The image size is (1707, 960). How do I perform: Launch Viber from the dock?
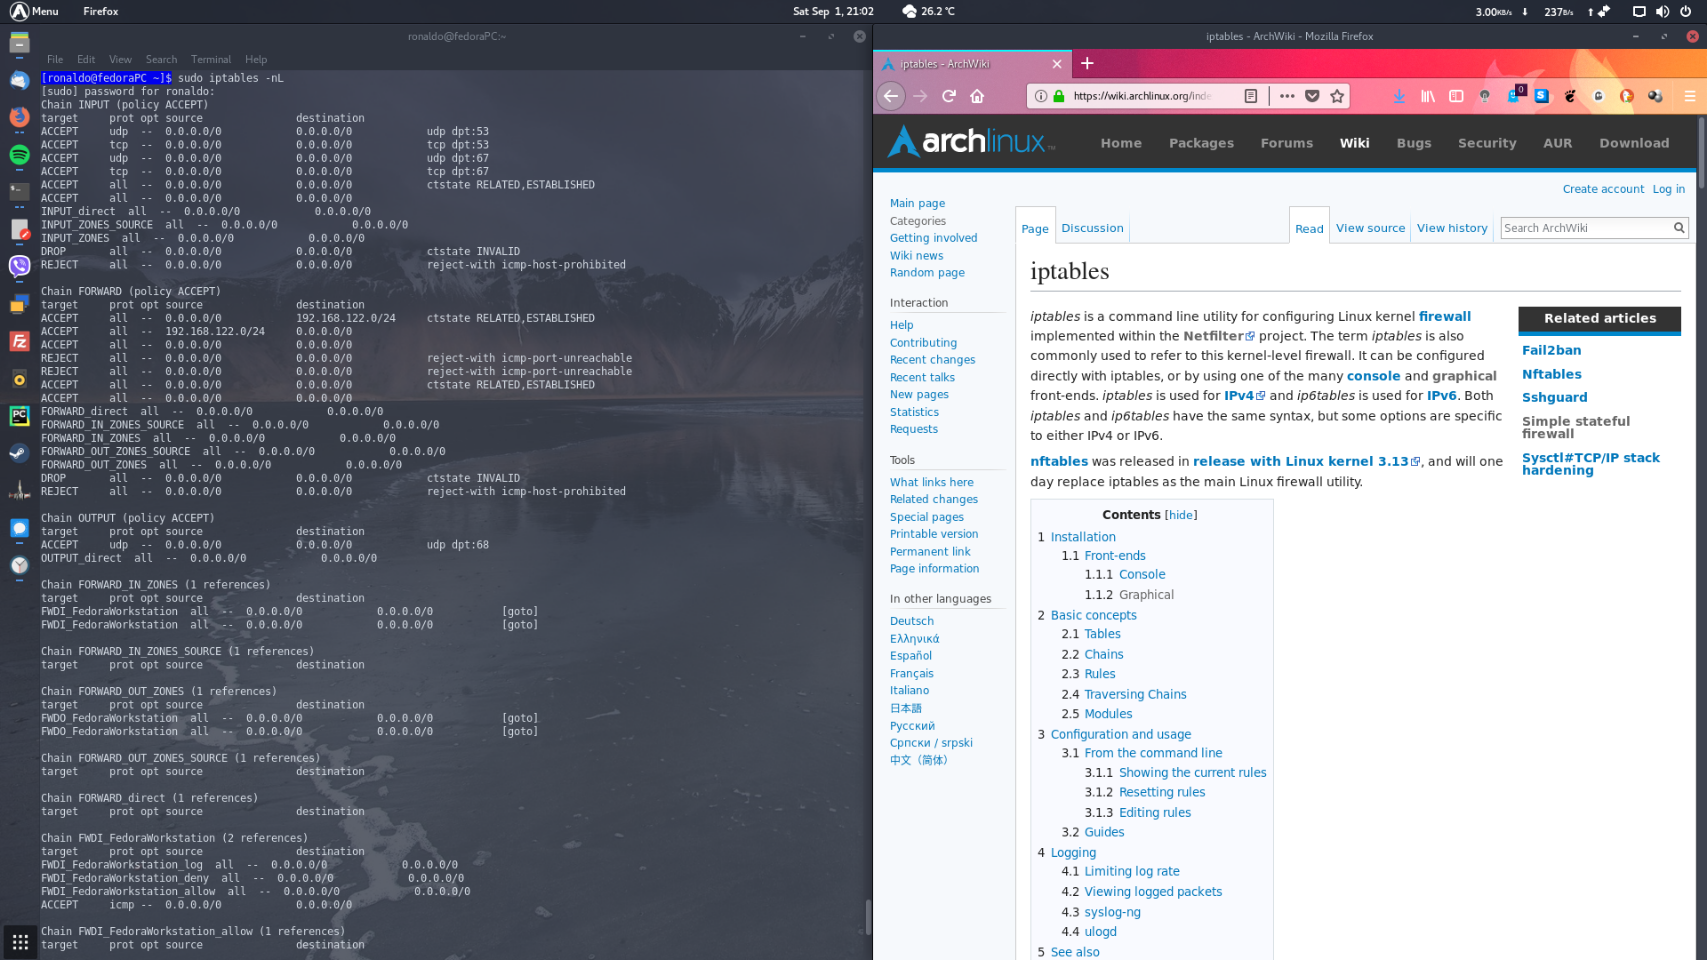click(19, 266)
